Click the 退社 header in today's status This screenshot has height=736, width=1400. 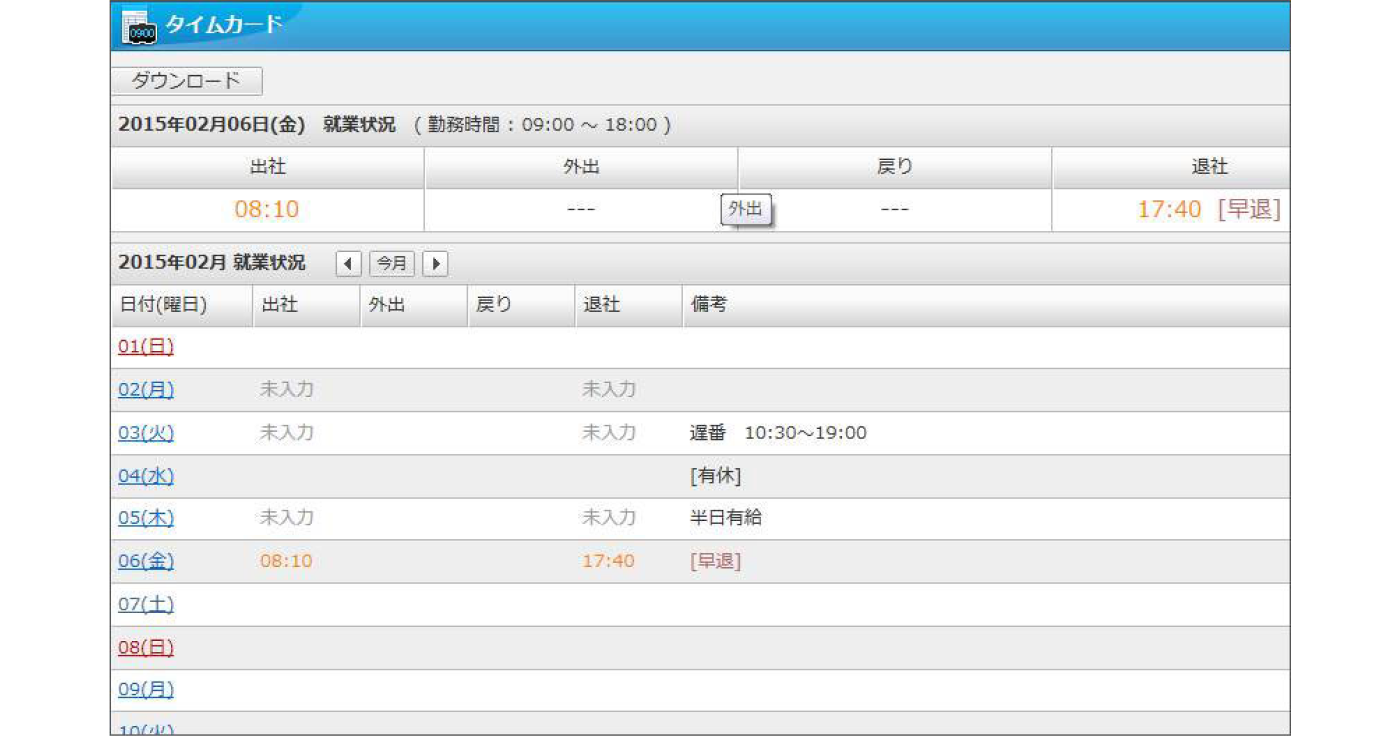(1171, 168)
